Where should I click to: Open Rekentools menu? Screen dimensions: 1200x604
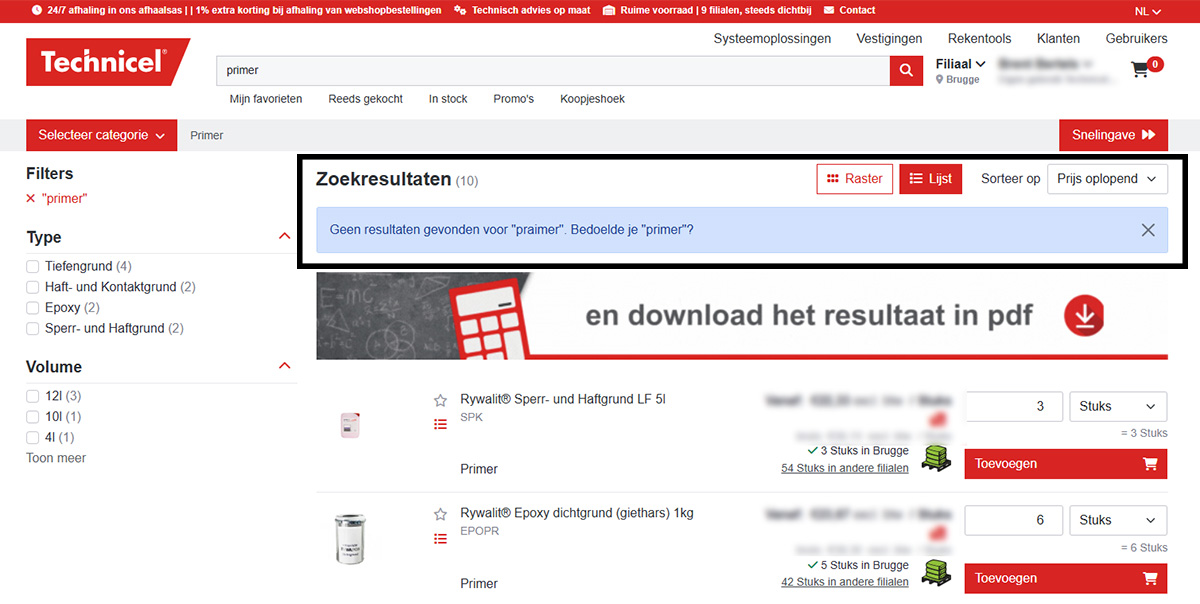pyautogui.click(x=980, y=39)
